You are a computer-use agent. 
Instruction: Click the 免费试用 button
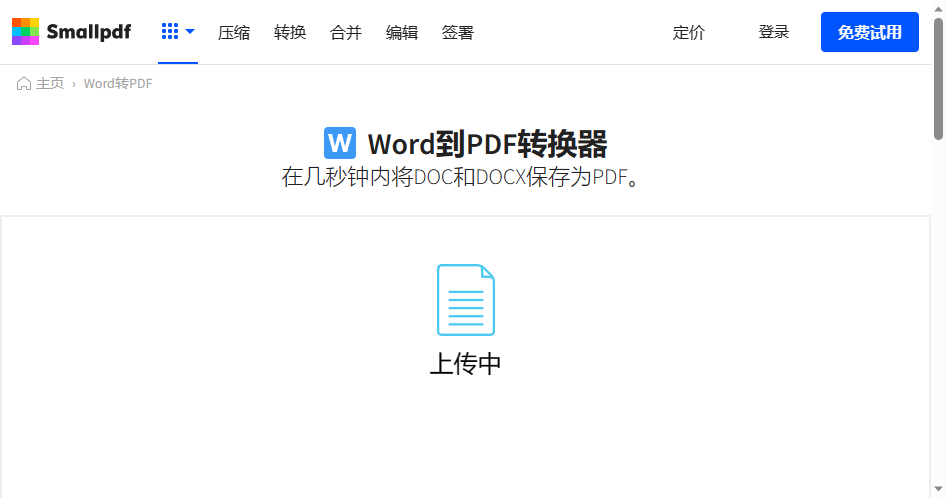point(869,32)
